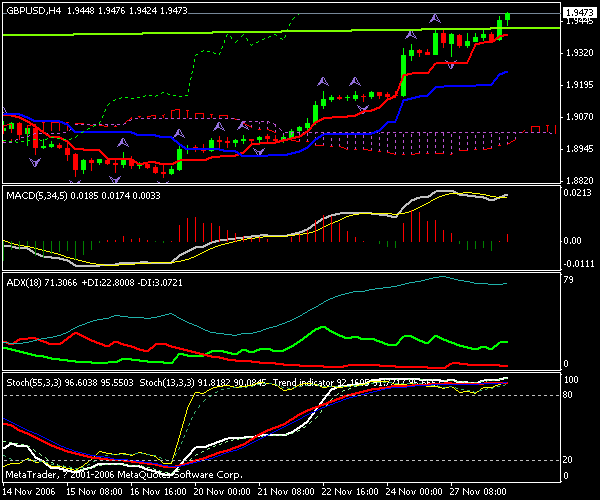This screenshot has width=600, height=500.
Task: Click the 14 Nov 2006 date label
Action: point(29,492)
